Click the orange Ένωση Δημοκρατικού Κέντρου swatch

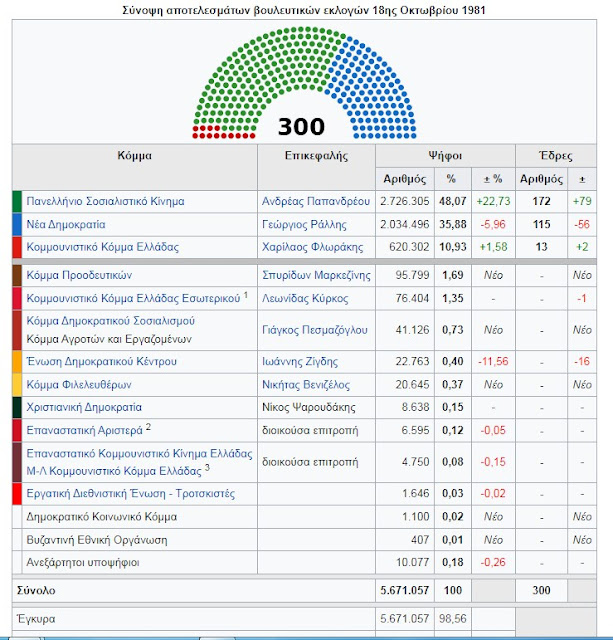17,361
